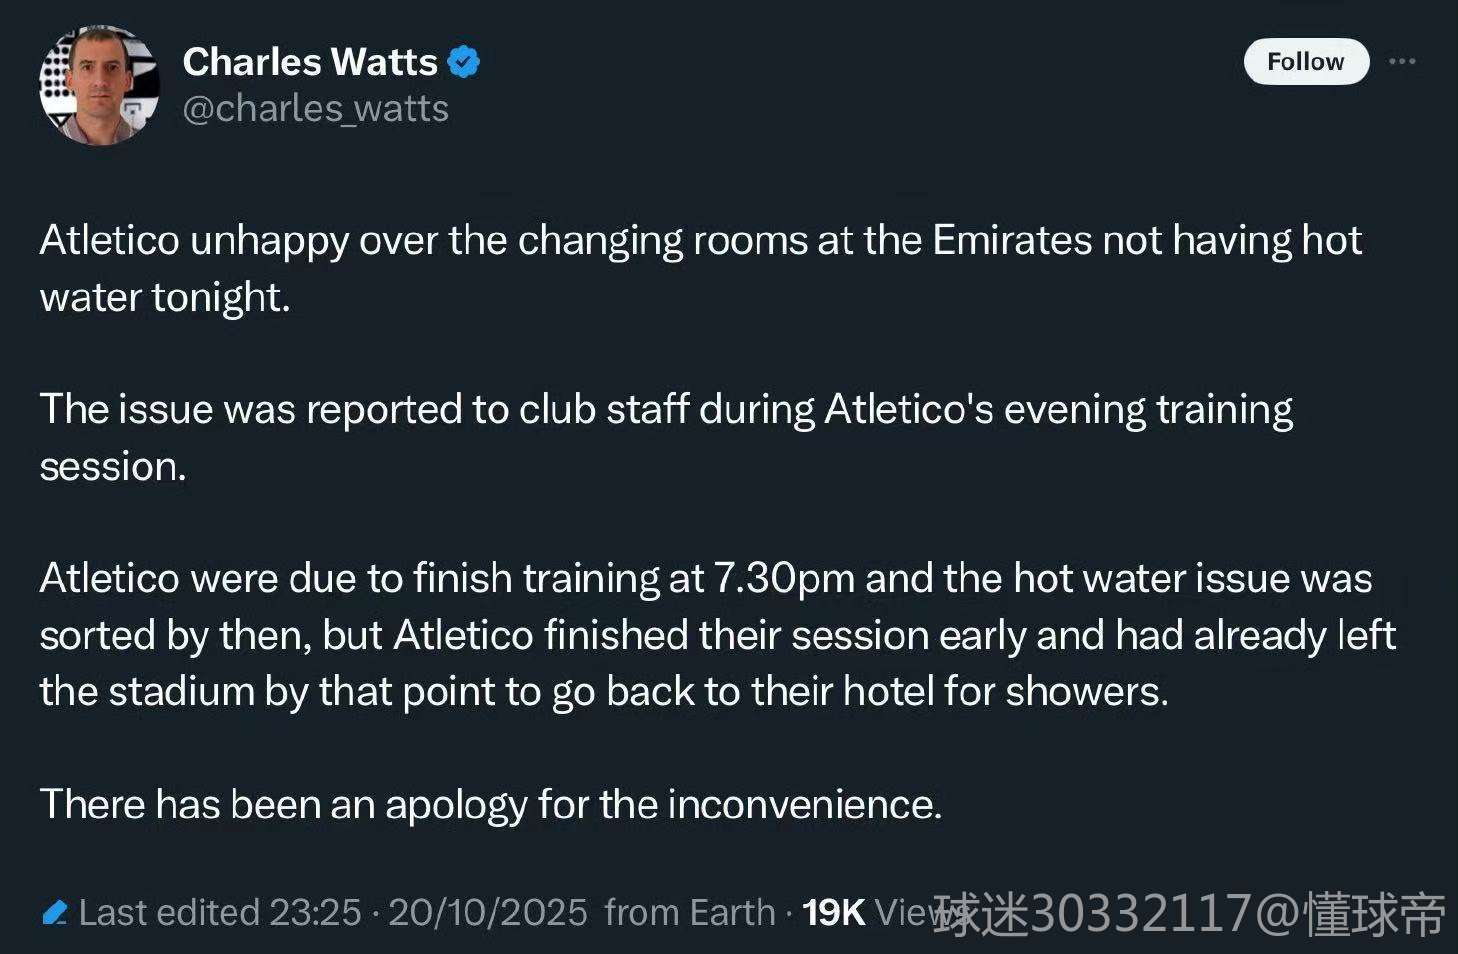This screenshot has width=1458, height=954.
Task: Click the 19K view count
Action: [x=834, y=912]
